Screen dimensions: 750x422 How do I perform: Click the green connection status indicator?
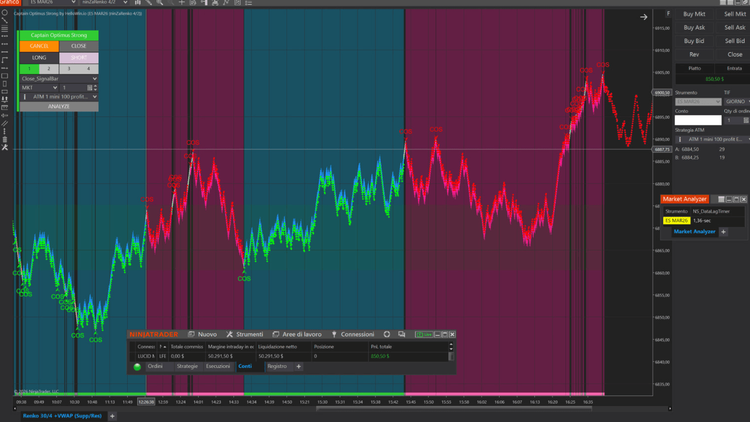click(138, 367)
